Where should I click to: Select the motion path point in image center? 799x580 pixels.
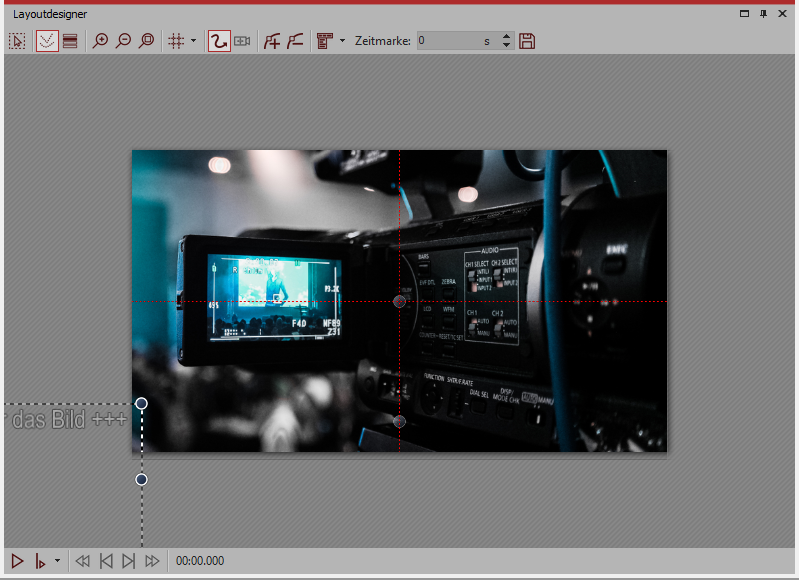click(x=400, y=301)
